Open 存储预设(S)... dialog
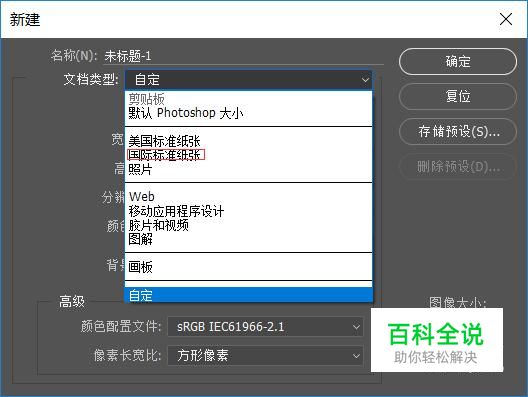 [x=458, y=131]
